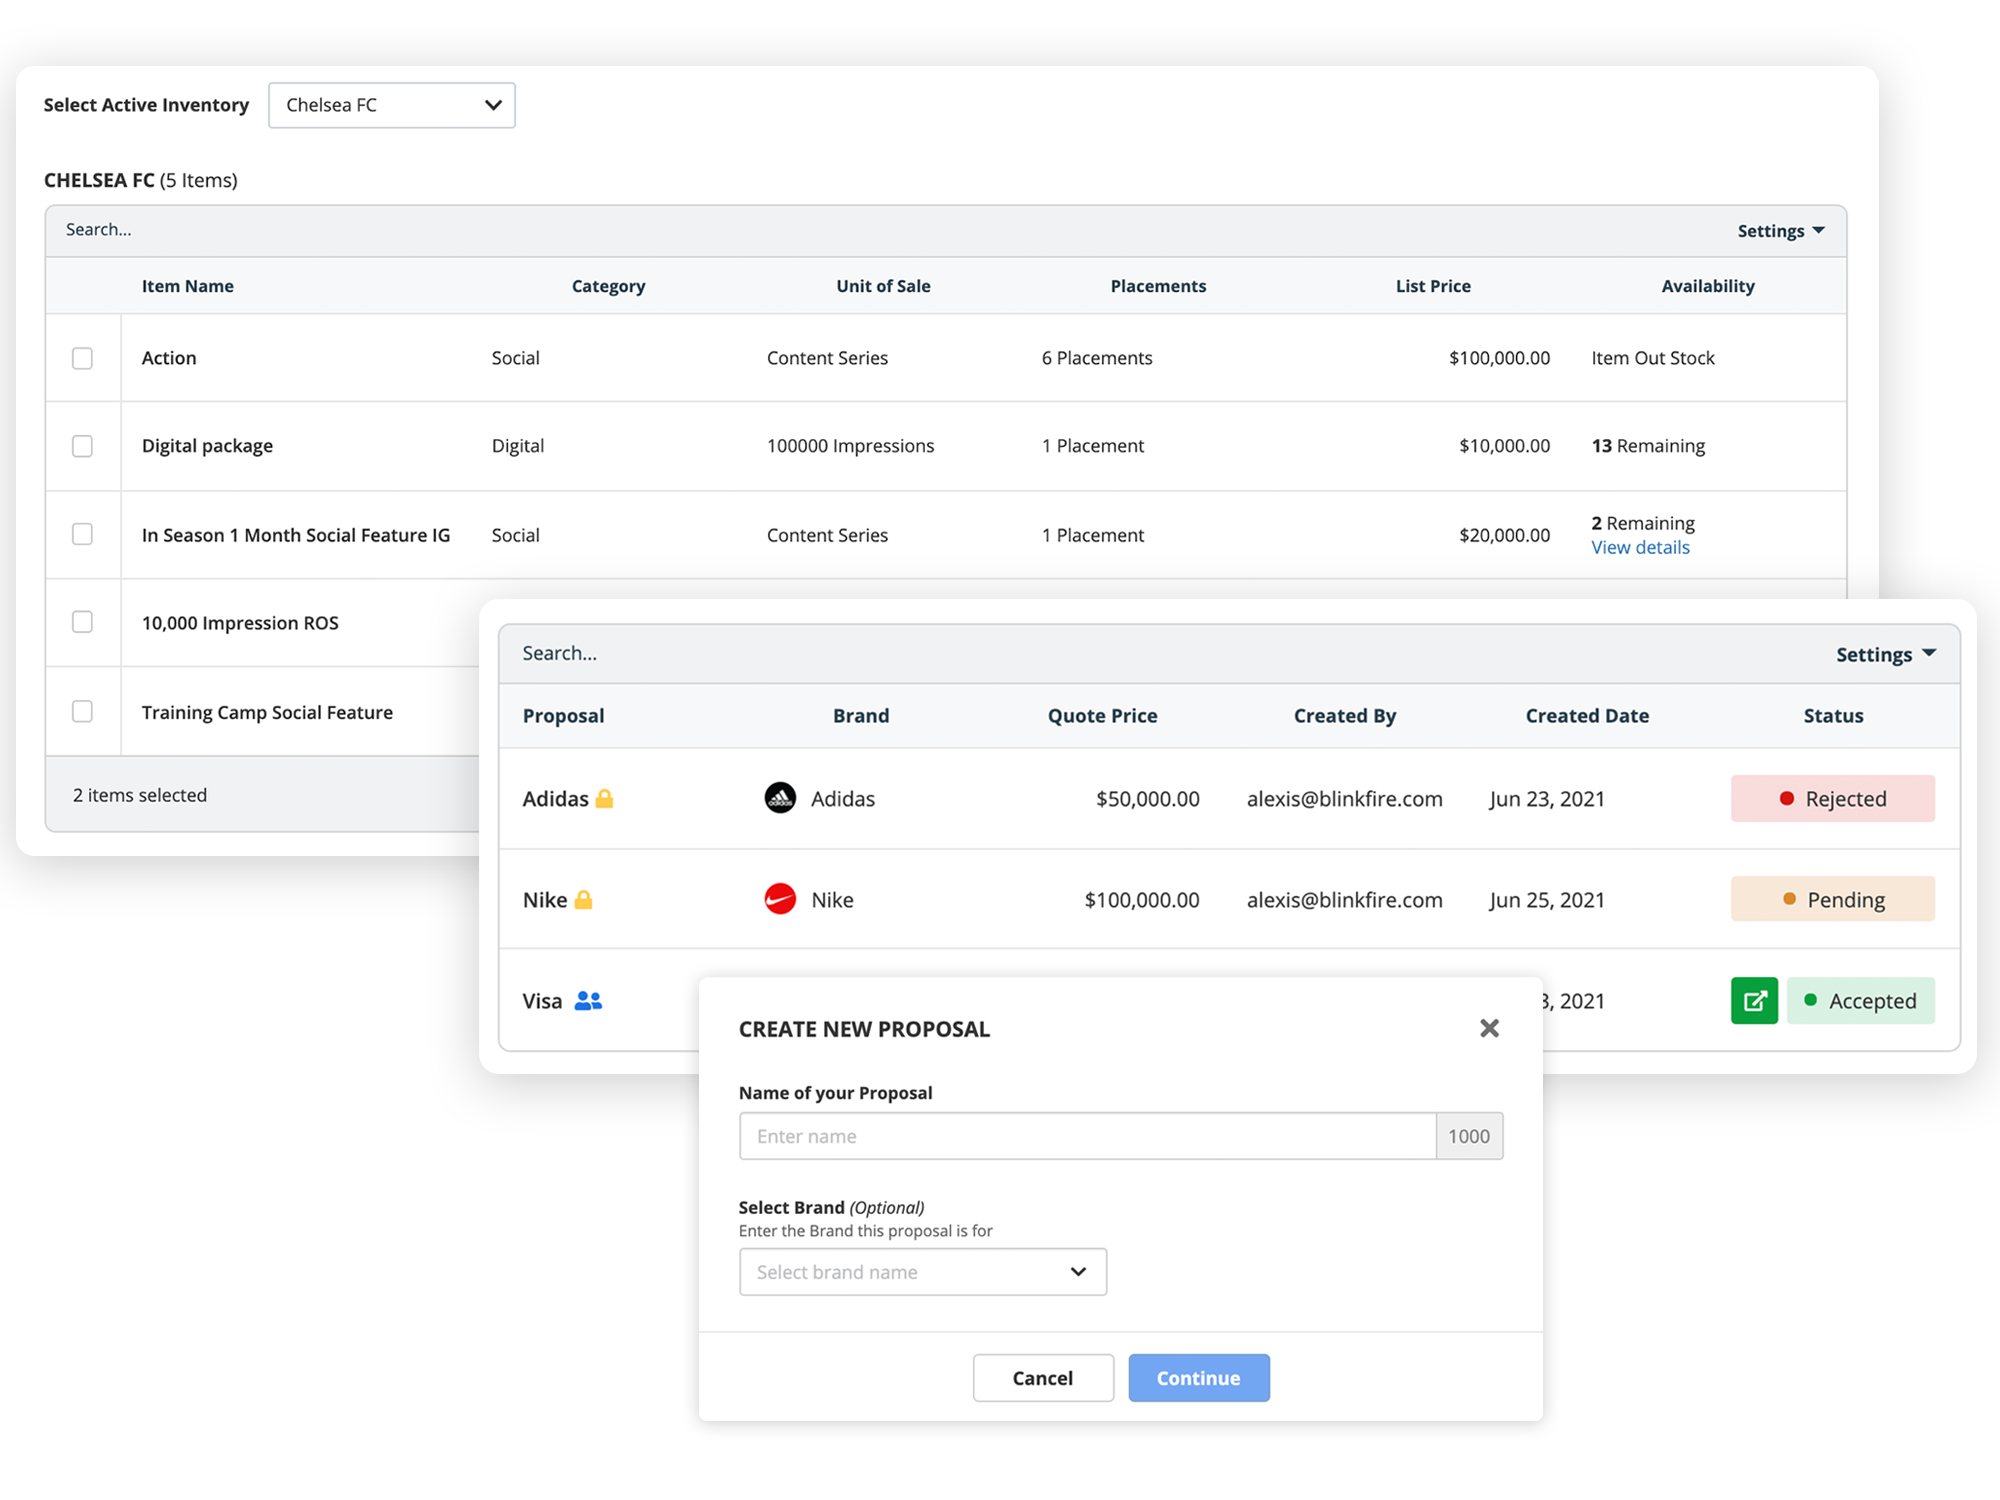Open Settings menu in inventory table
2000x1500 pixels.
tap(1780, 231)
